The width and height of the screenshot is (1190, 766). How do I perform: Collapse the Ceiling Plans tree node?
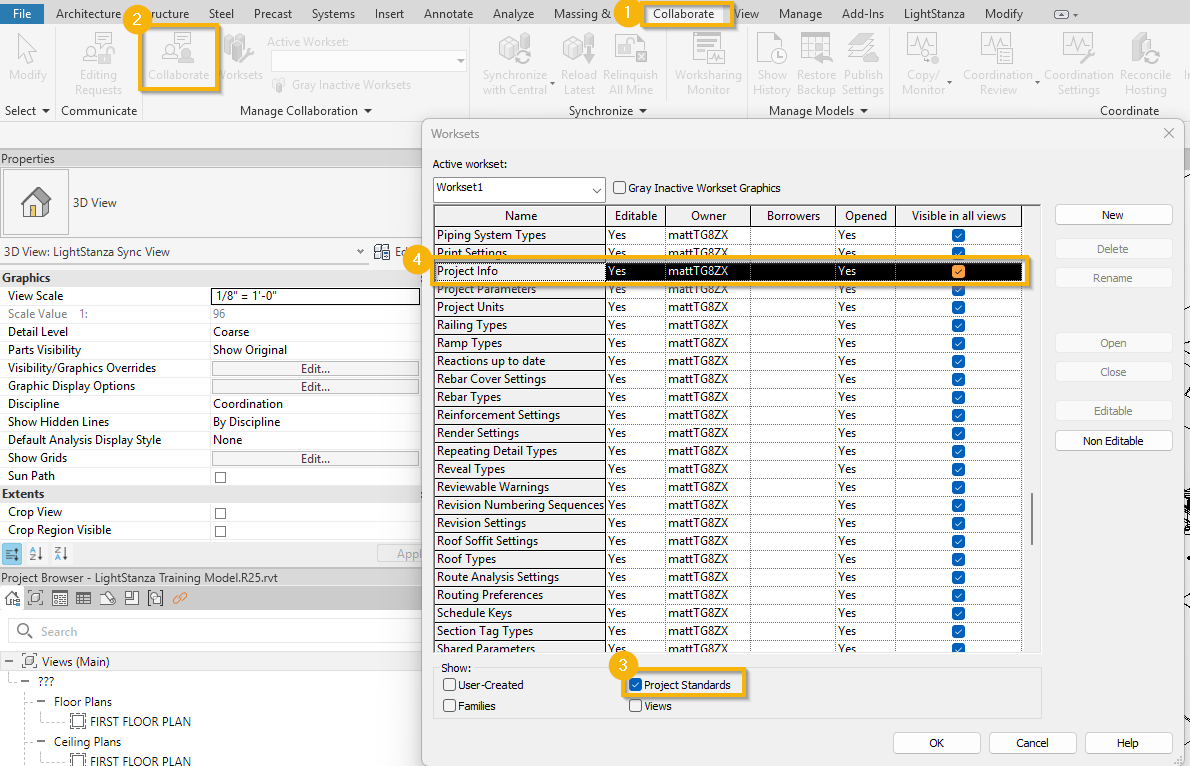pyautogui.click(x=41, y=742)
